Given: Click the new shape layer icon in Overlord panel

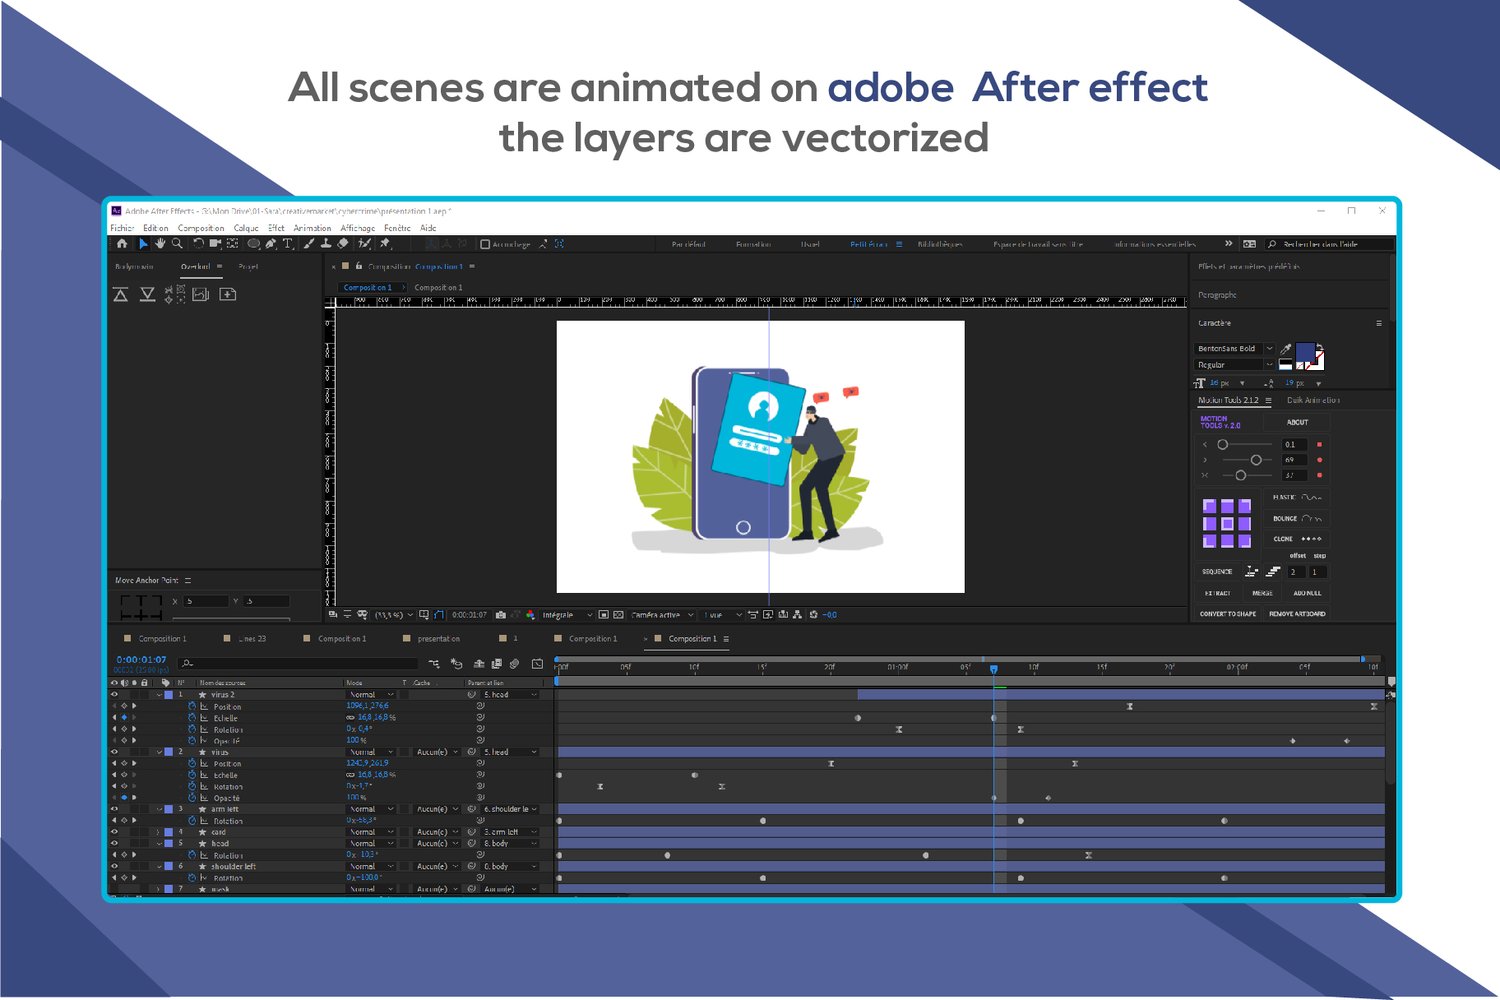Looking at the screenshot, I should click(x=228, y=294).
